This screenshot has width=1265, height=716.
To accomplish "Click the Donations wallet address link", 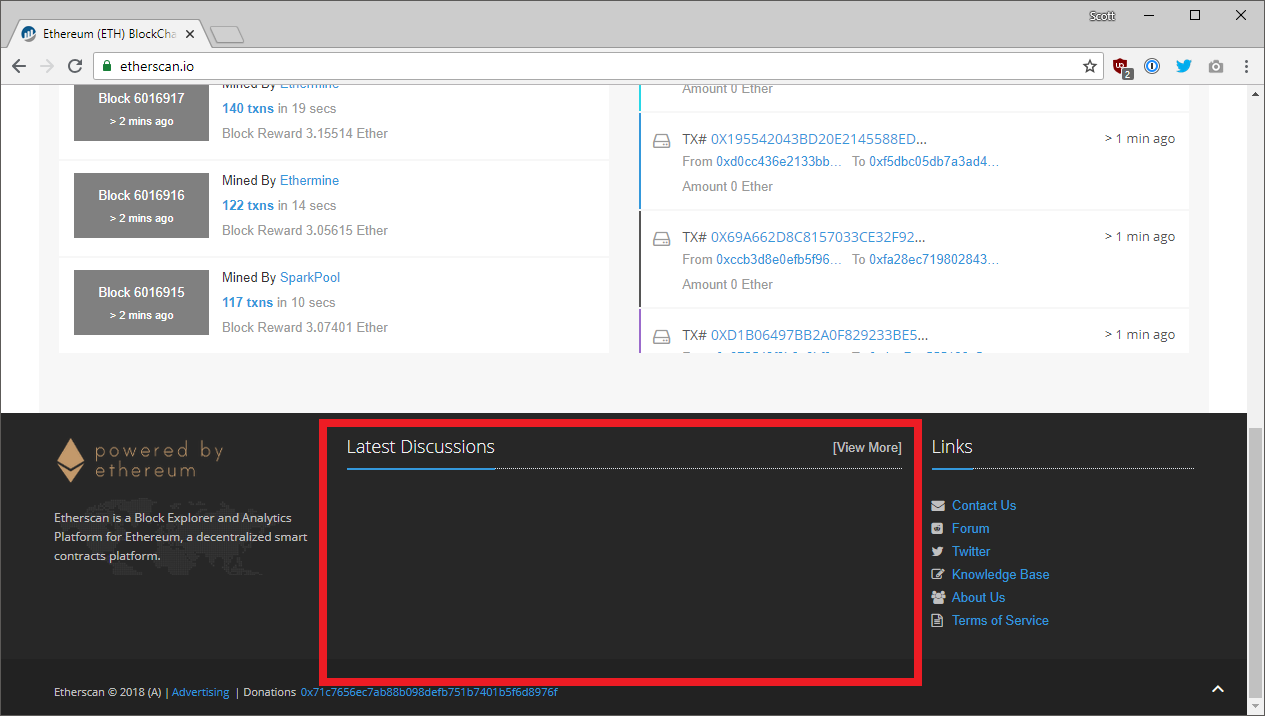I will pos(428,691).
